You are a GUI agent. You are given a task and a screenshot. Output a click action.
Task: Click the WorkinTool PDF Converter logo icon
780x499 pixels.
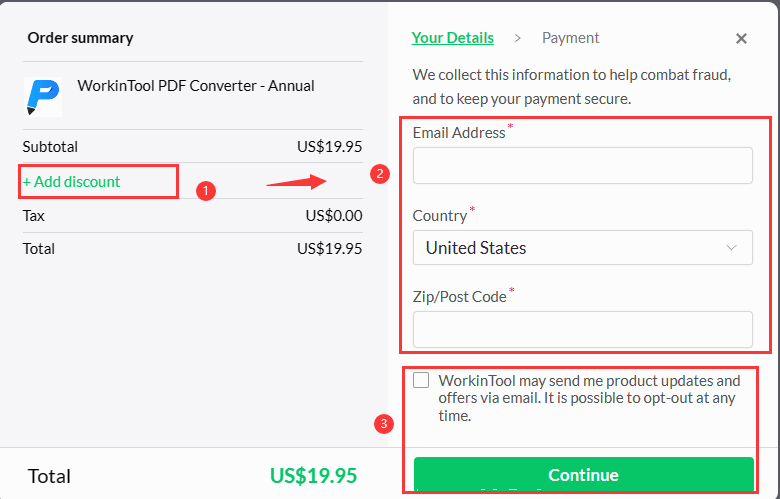[x=42, y=96]
